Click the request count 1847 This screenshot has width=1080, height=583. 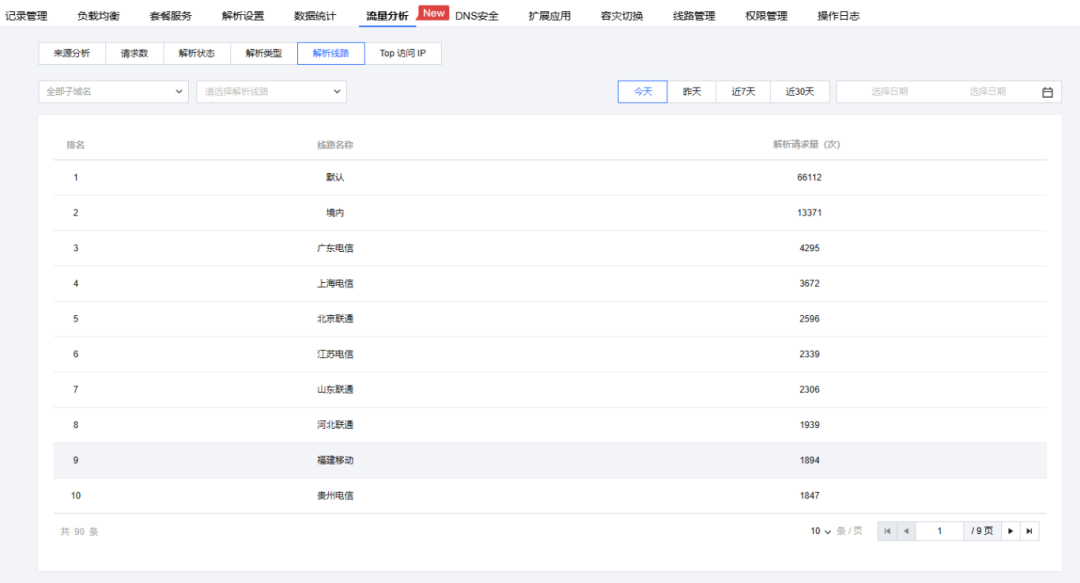pos(809,495)
